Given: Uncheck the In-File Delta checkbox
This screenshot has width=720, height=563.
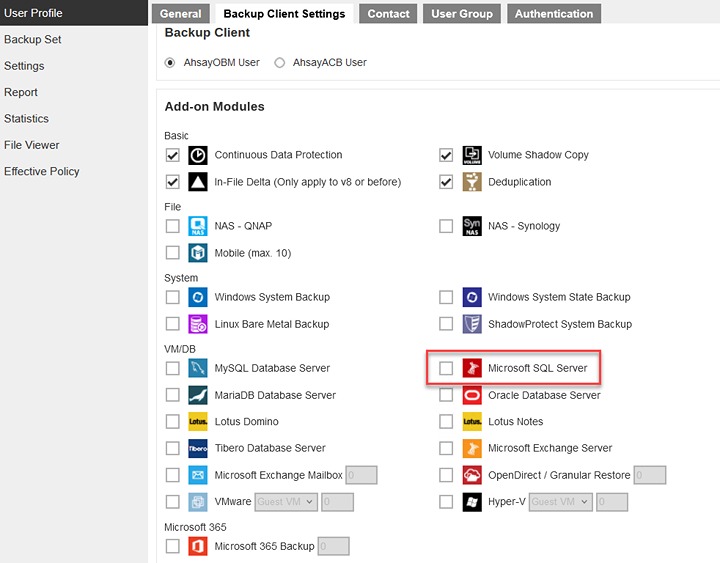Looking at the screenshot, I should click(173, 182).
